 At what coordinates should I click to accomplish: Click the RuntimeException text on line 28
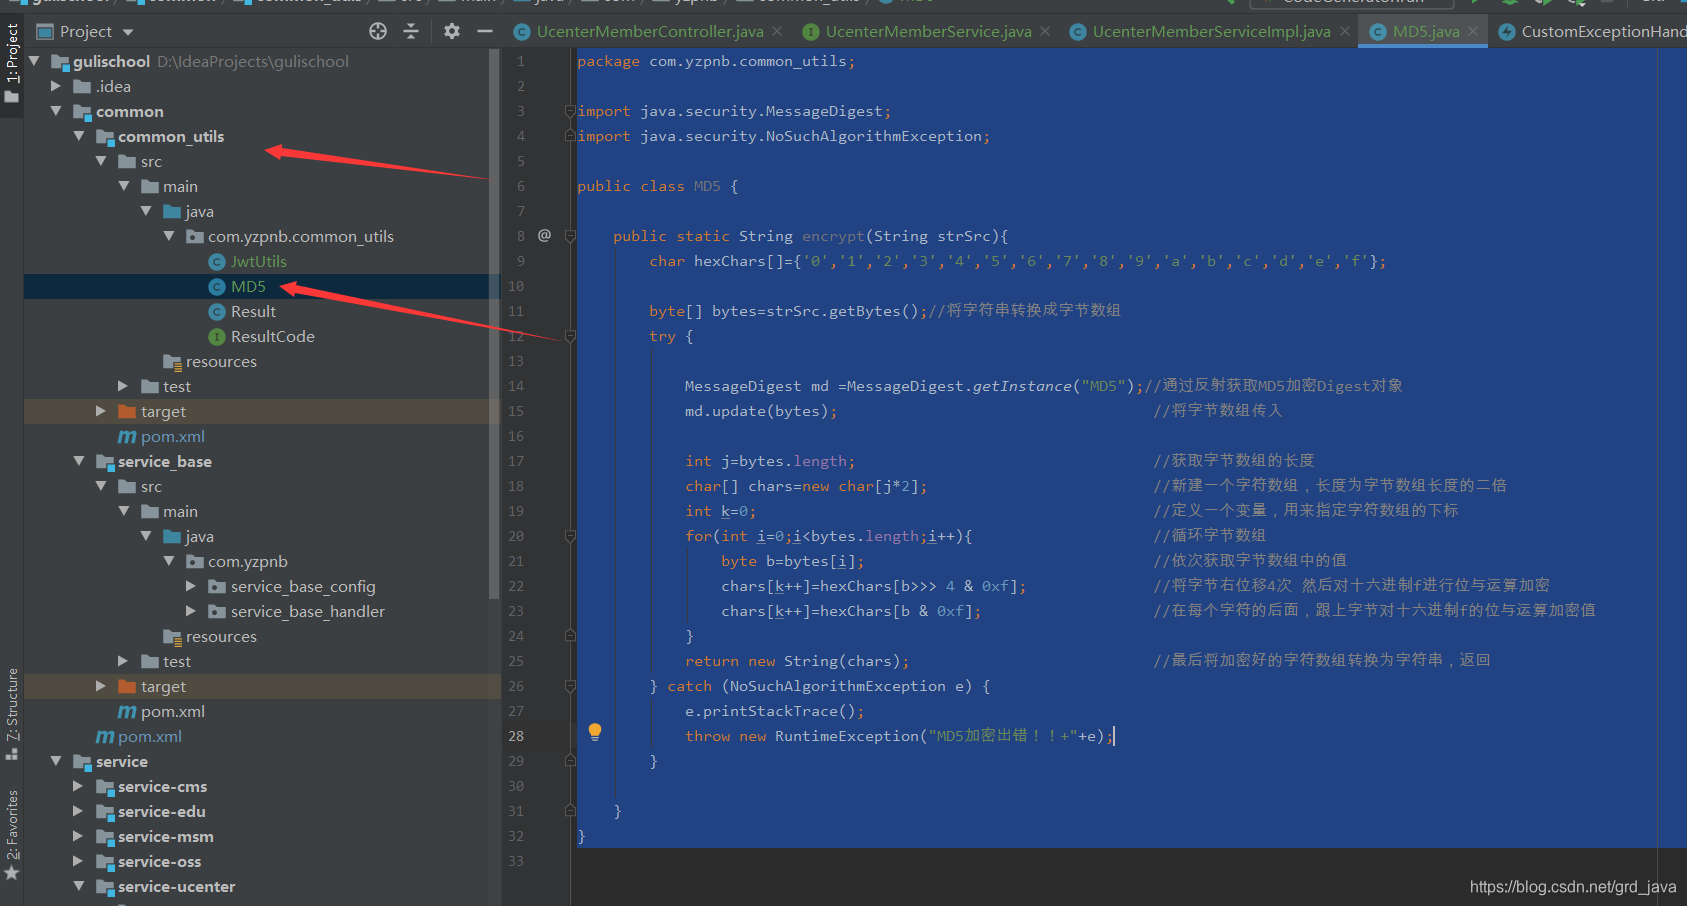point(846,736)
